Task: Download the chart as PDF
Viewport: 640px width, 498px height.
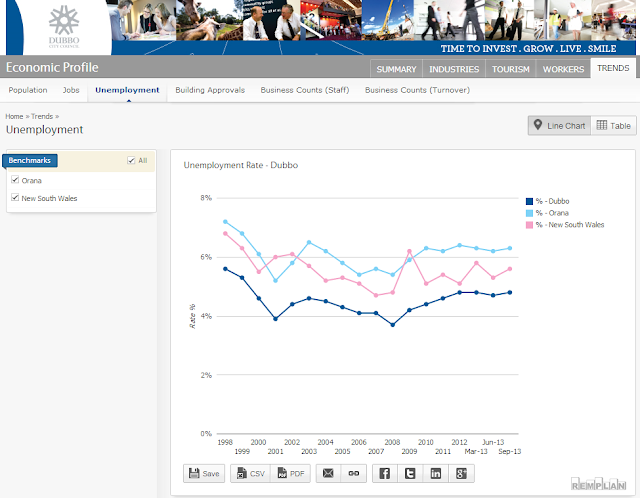Action: tap(291, 474)
